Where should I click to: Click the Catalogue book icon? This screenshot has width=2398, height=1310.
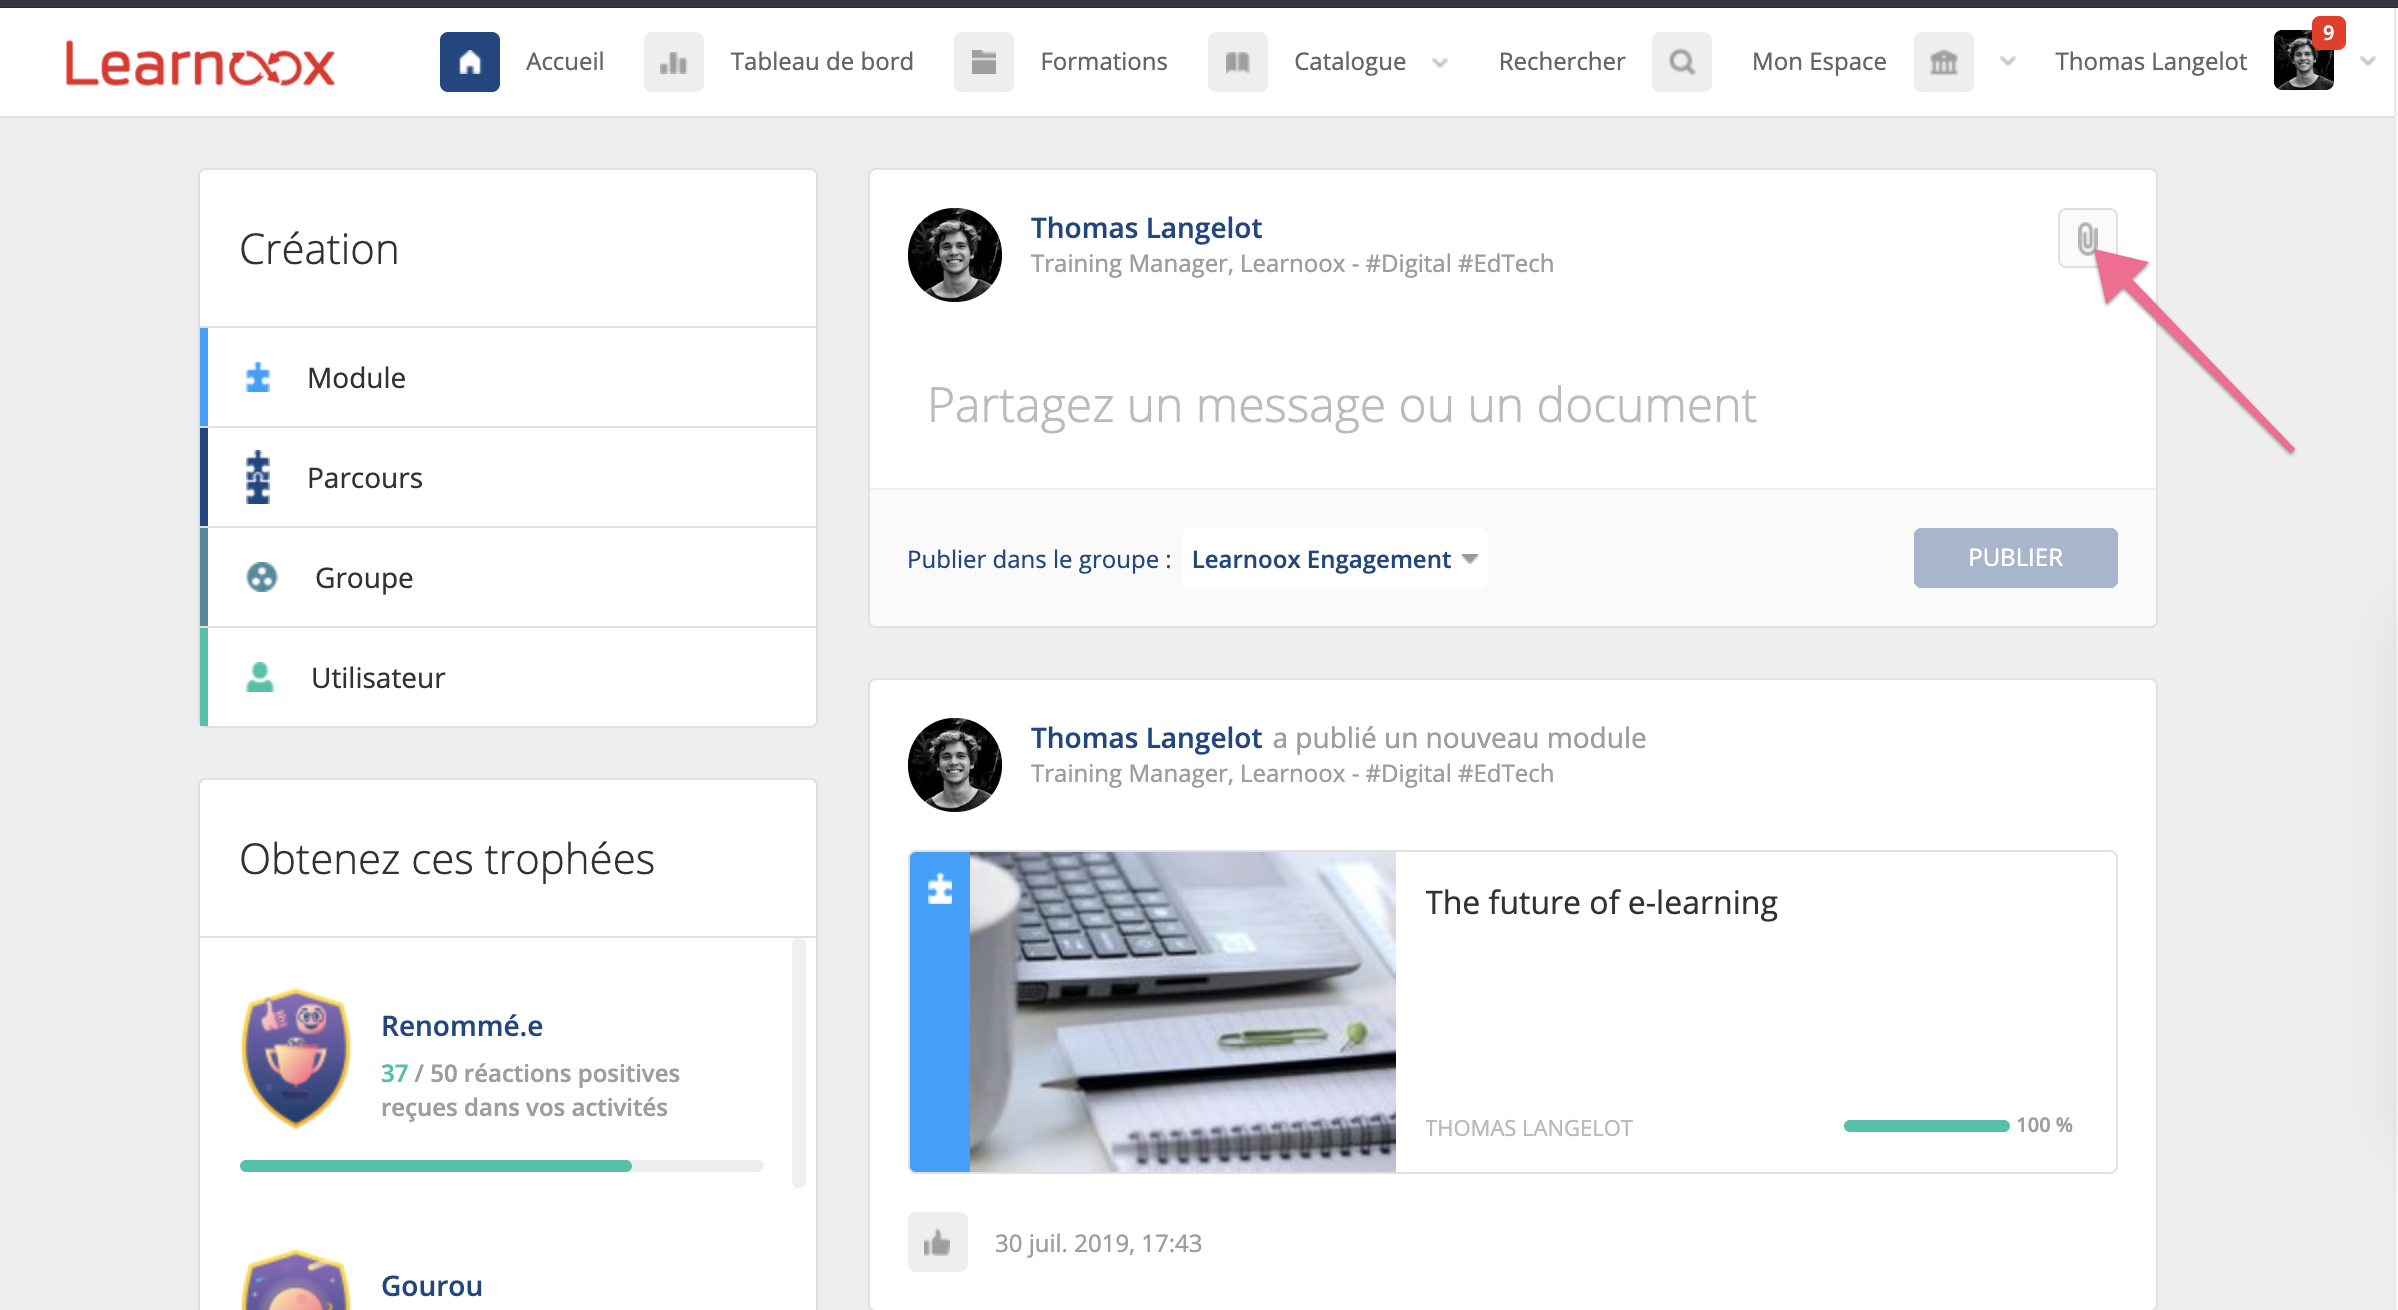pos(1237,62)
